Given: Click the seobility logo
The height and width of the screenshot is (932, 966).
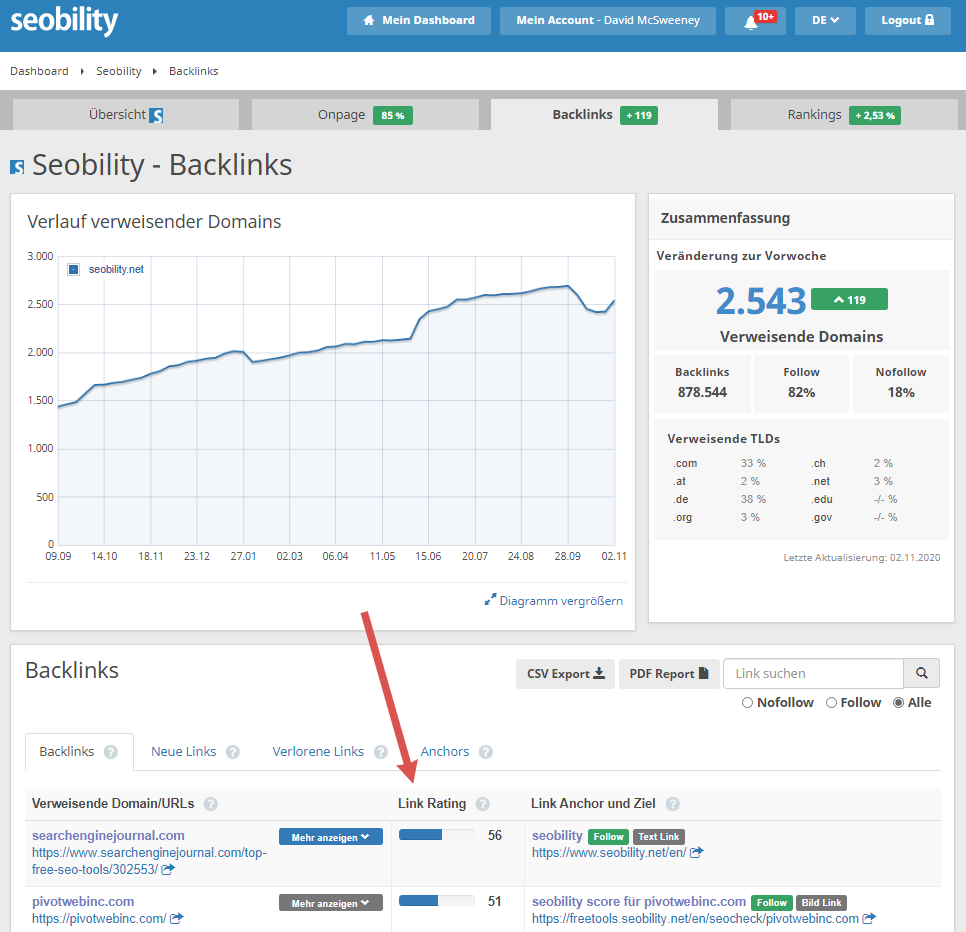Looking at the screenshot, I should point(64,20).
